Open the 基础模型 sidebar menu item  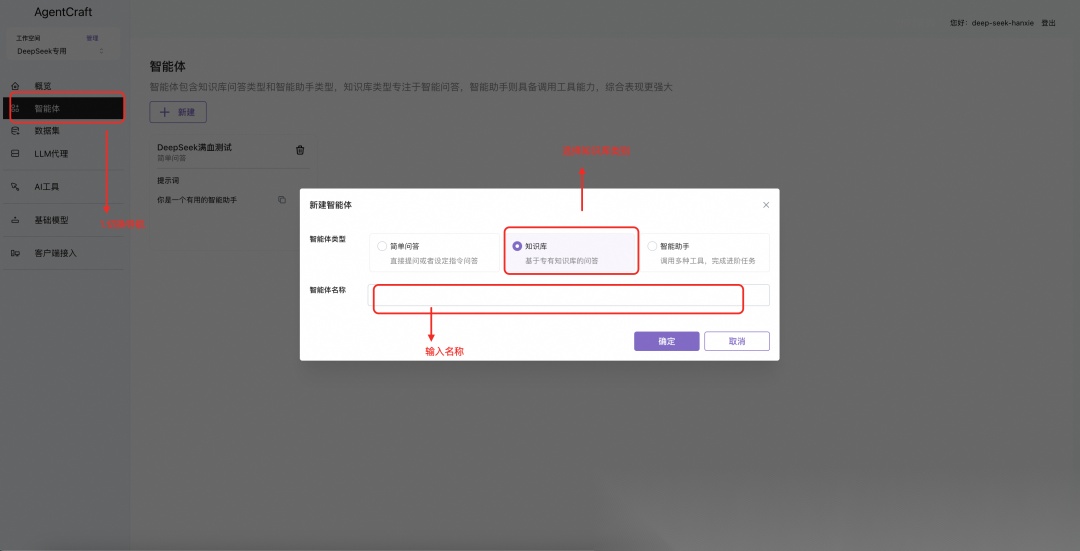[63, 220]
